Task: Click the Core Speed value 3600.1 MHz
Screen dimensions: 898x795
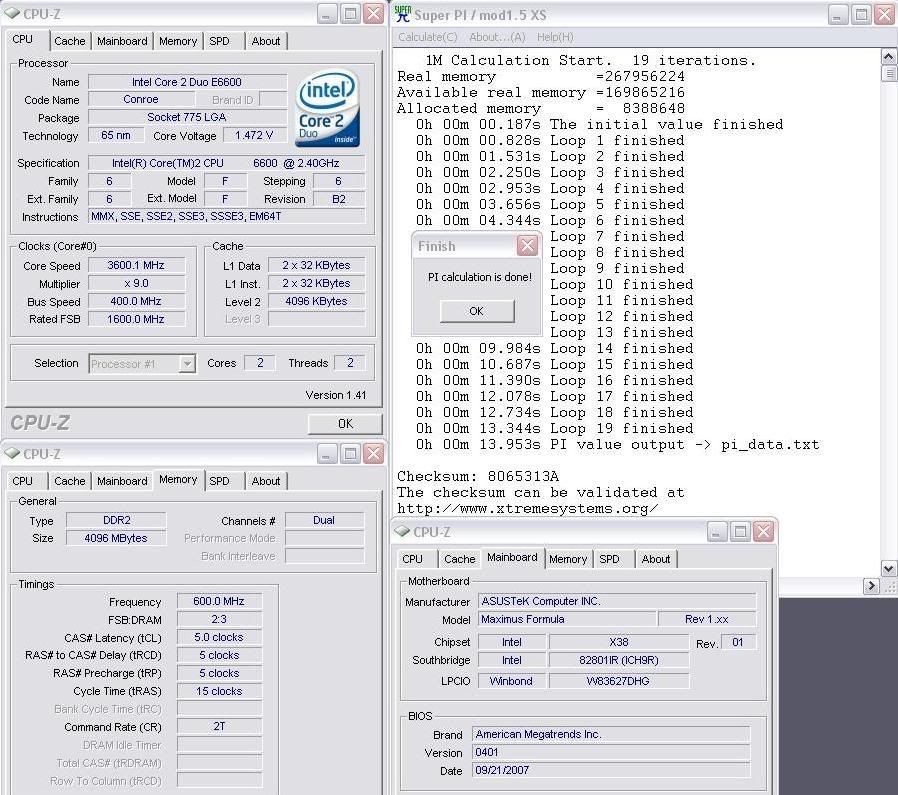Action: [x=136, y=265]
